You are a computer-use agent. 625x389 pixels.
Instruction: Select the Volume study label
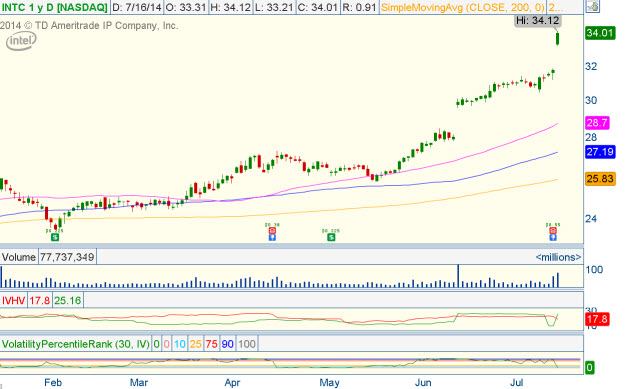pos(19,257)
